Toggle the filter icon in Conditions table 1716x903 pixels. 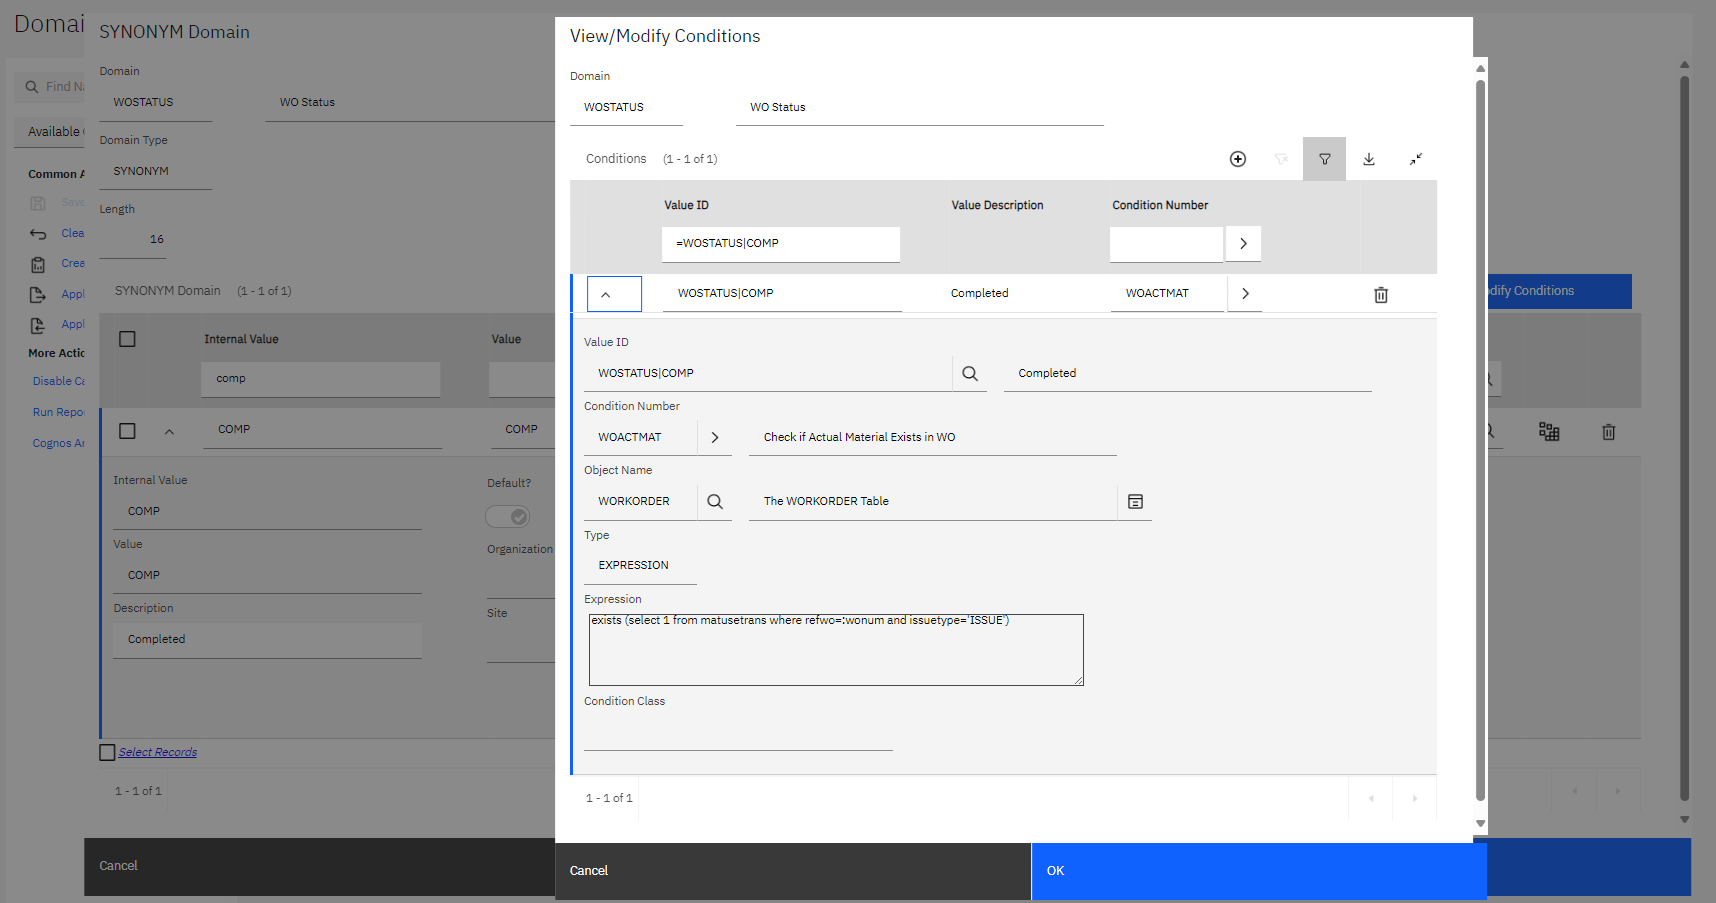(1324, 159)
